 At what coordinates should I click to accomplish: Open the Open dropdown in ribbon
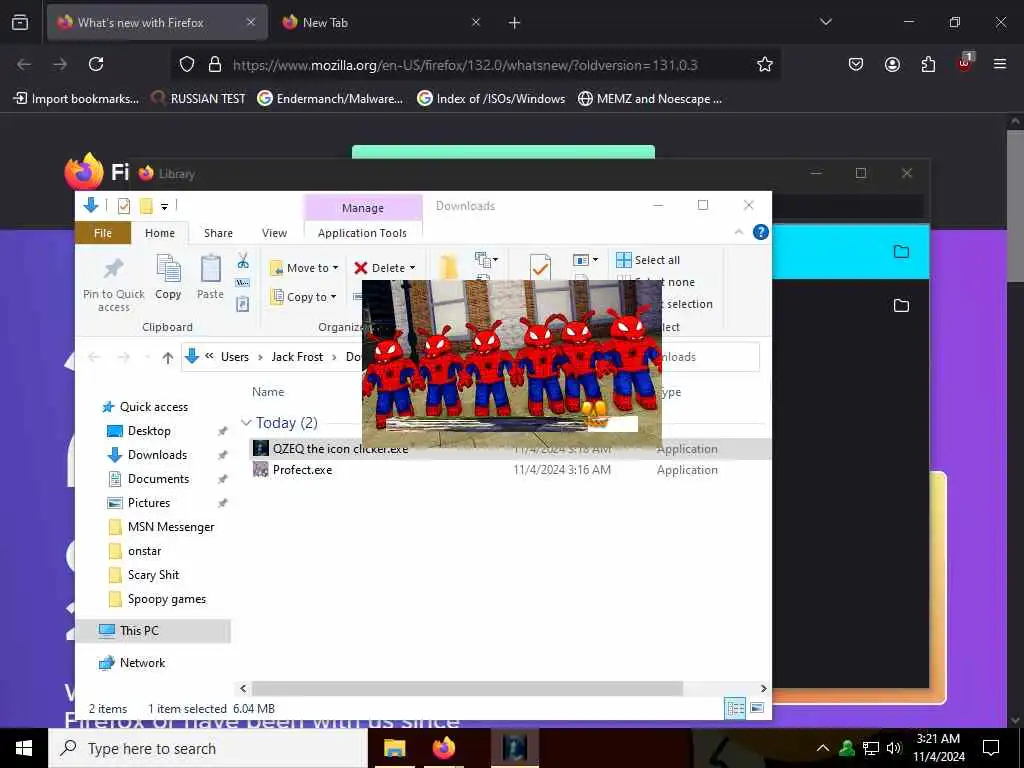pyautogui.click(x=585, y=260)
